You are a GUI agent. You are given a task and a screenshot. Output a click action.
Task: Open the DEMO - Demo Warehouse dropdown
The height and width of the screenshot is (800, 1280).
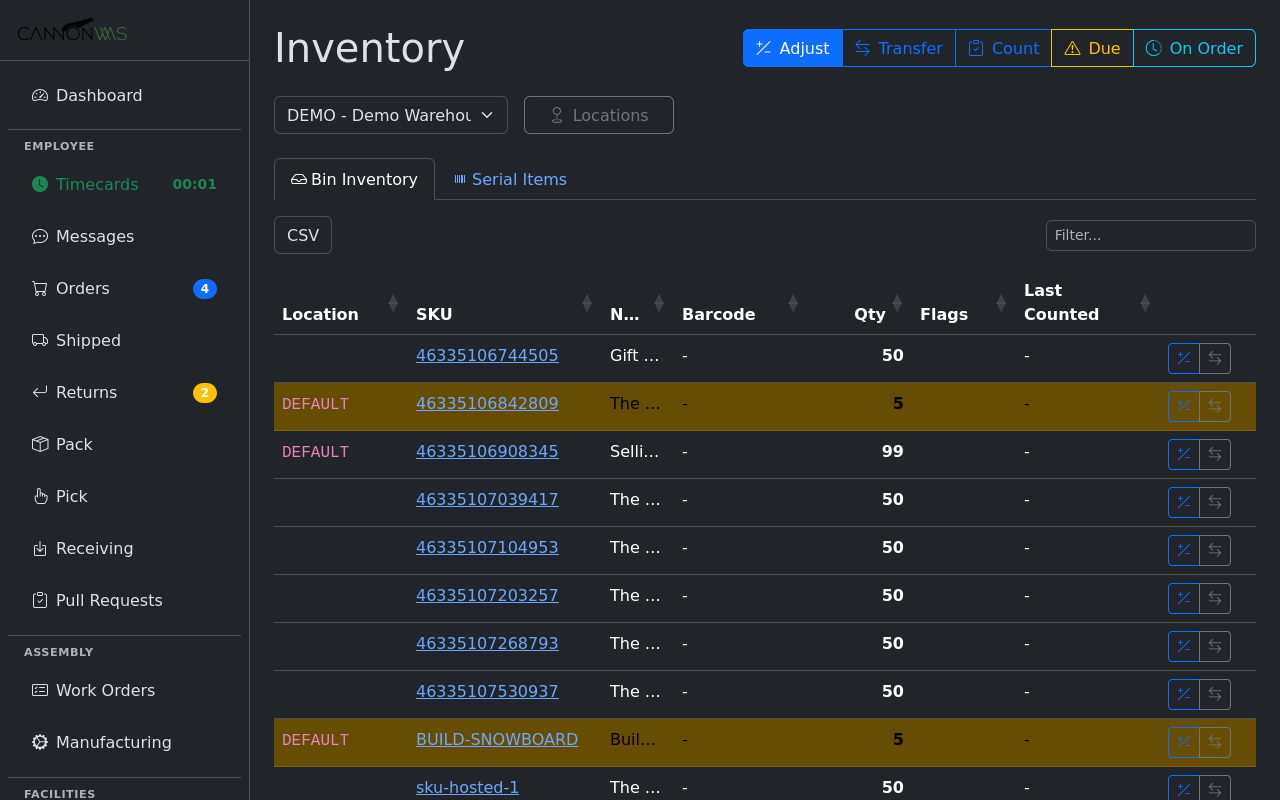(390, 114)
